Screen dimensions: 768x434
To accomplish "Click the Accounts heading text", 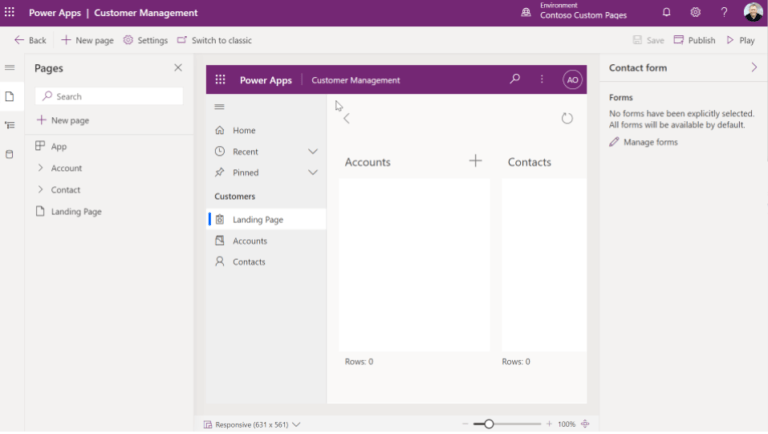I will tap(367, 162).
